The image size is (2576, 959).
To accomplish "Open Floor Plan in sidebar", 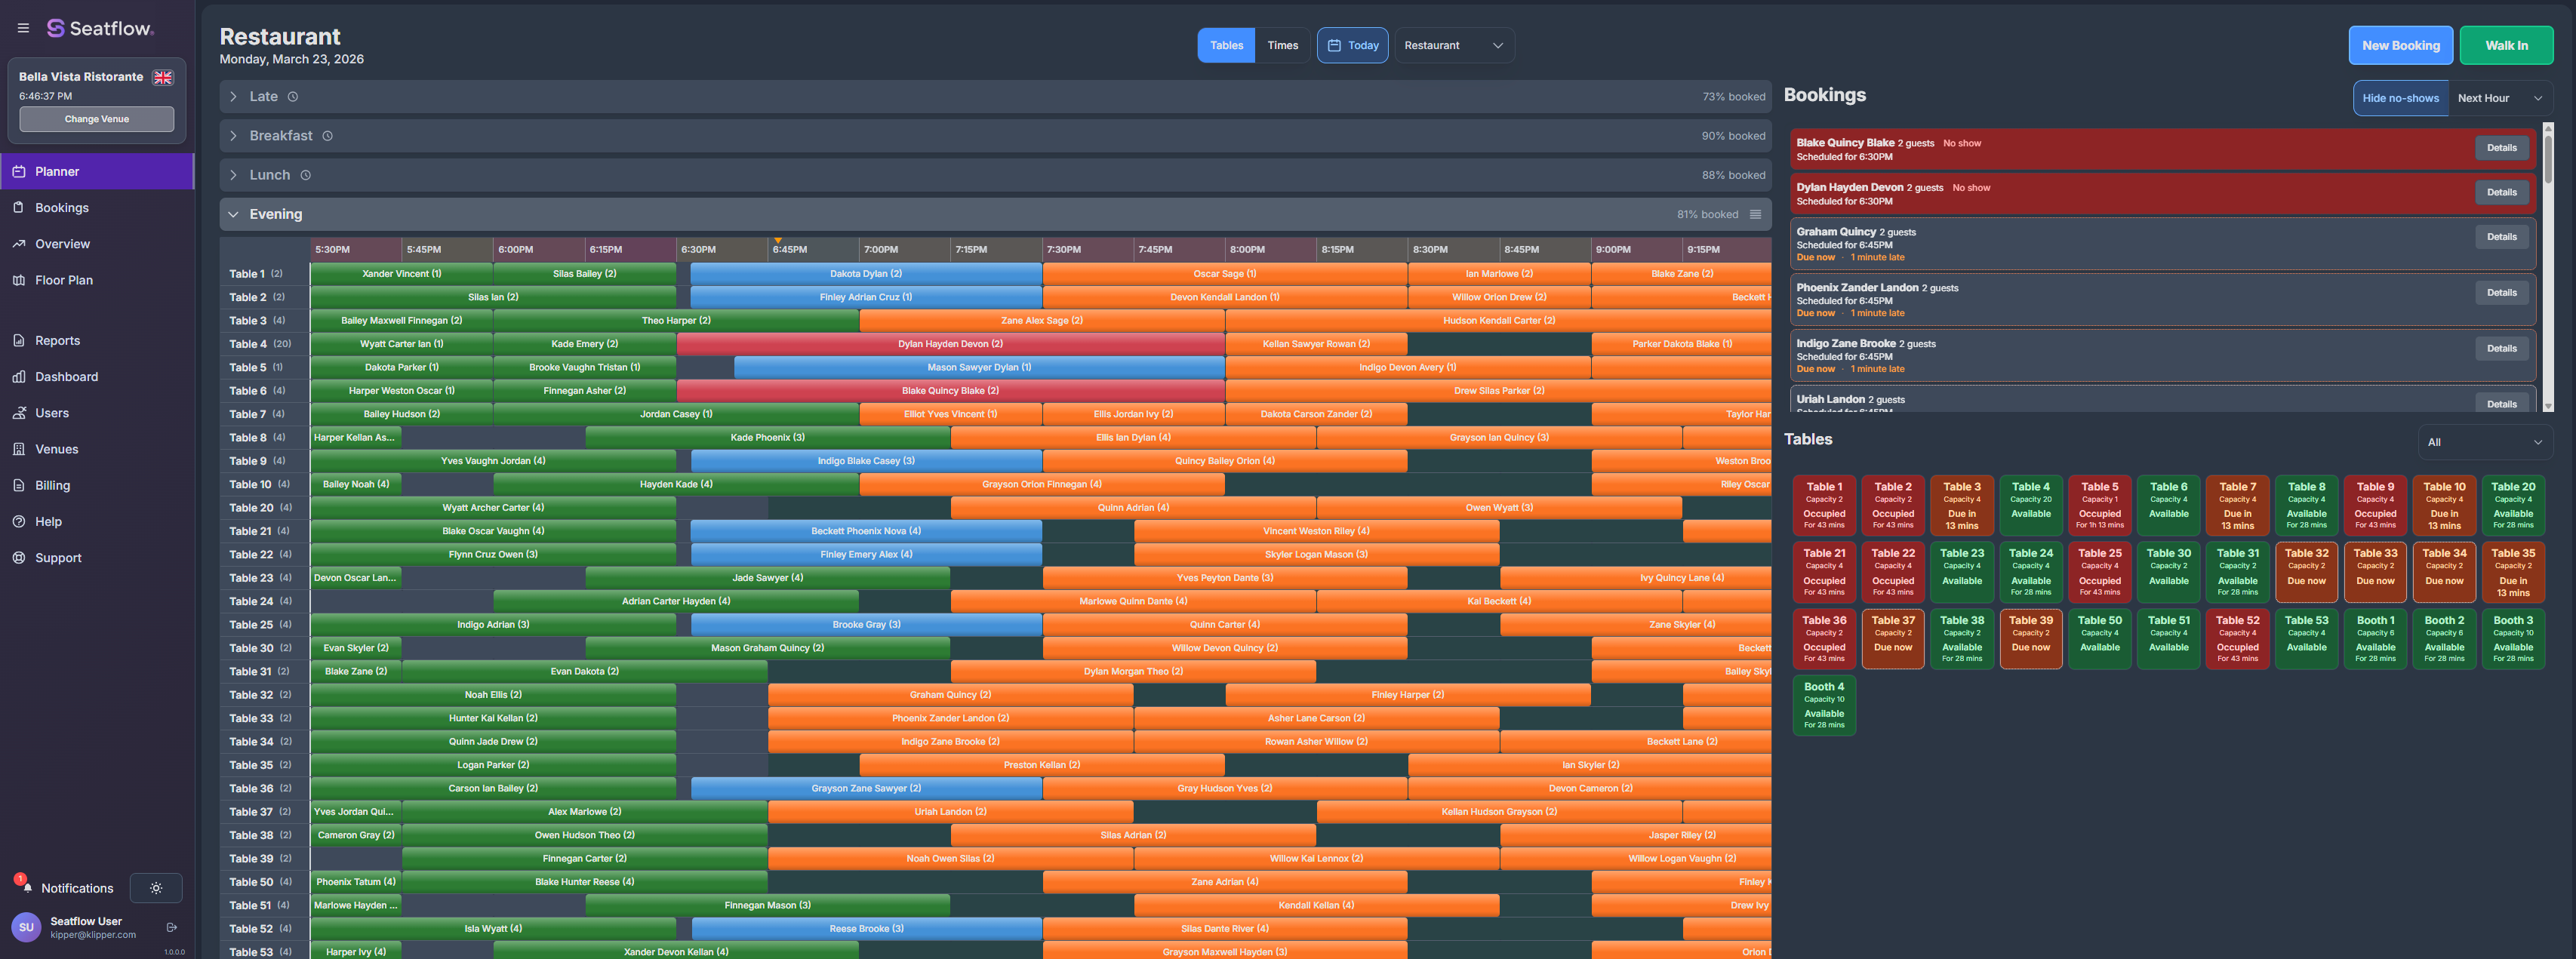I will (97, 280).
